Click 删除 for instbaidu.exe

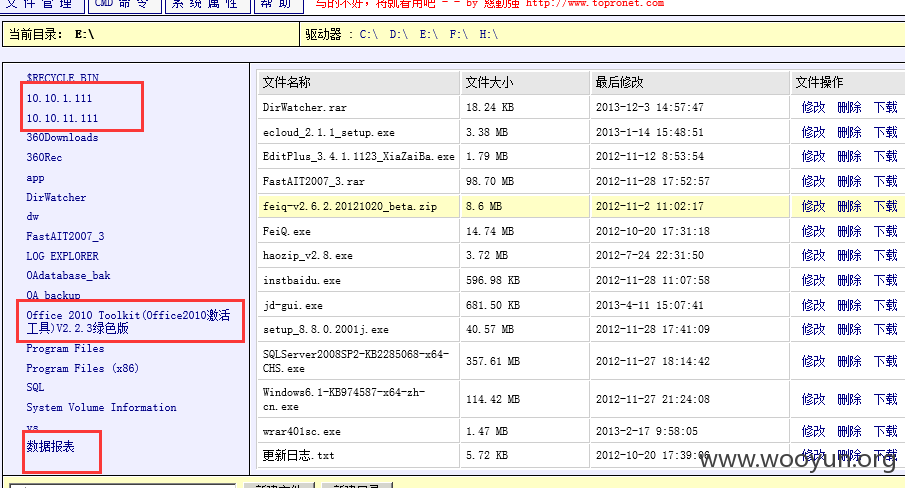(850, 280)
